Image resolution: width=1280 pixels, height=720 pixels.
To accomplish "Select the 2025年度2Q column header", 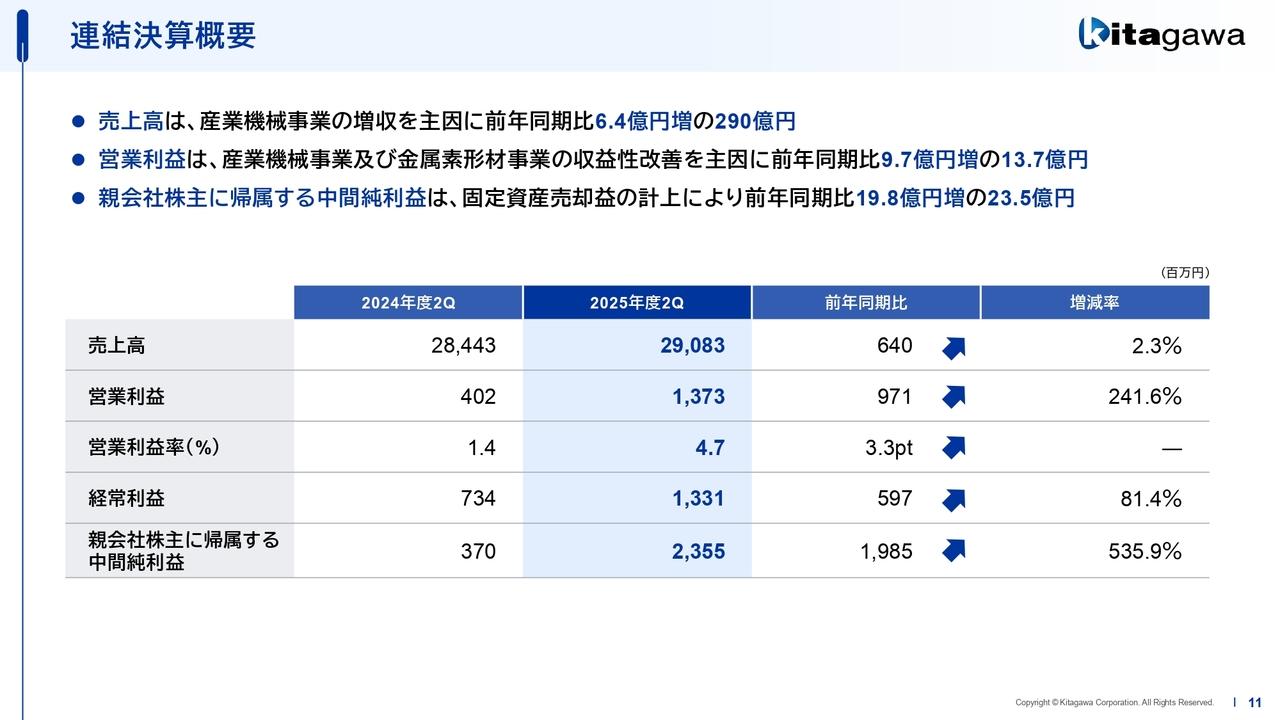I will pos(636,302).
